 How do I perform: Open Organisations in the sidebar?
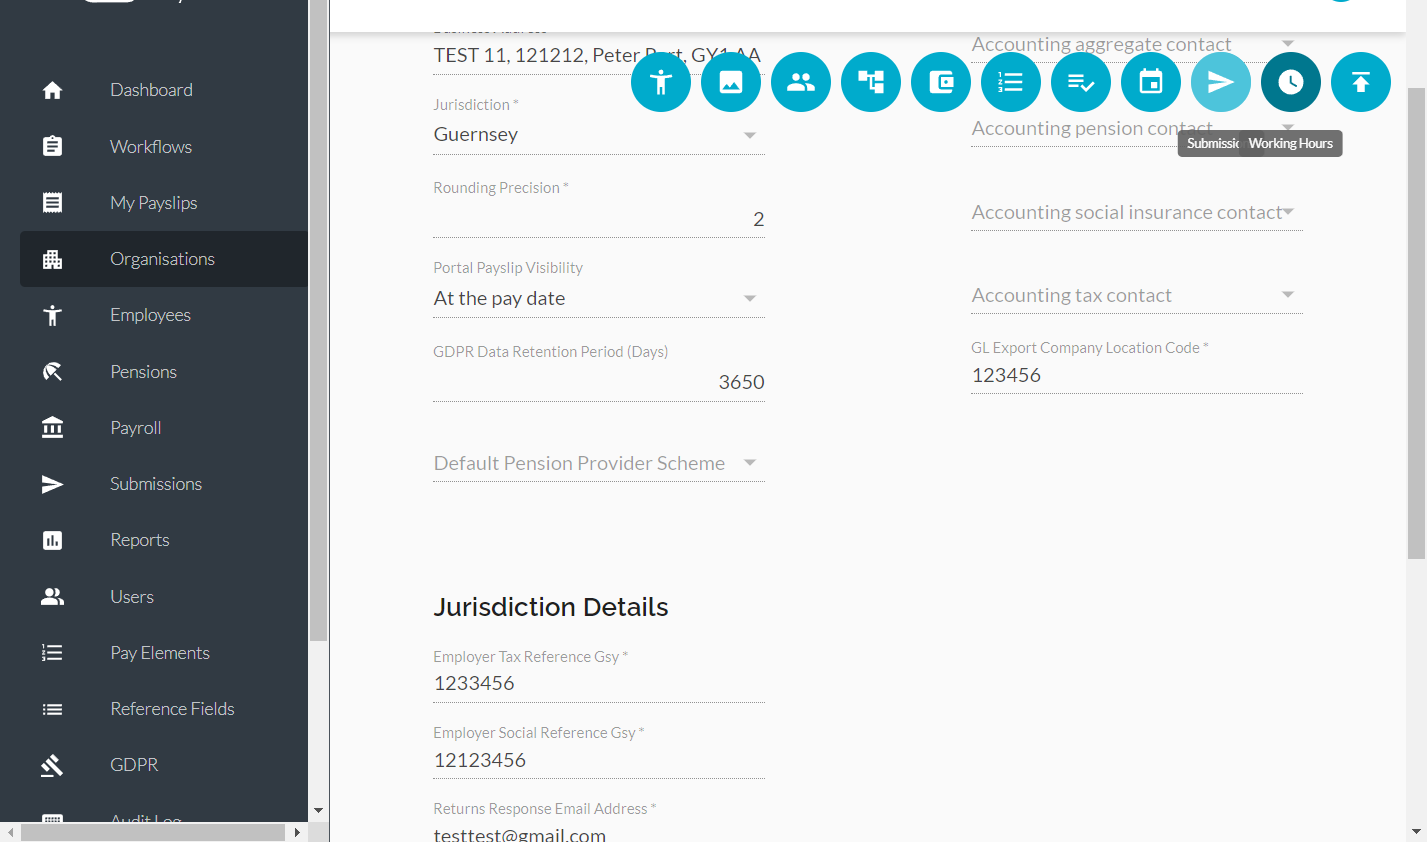coord(164,259)
